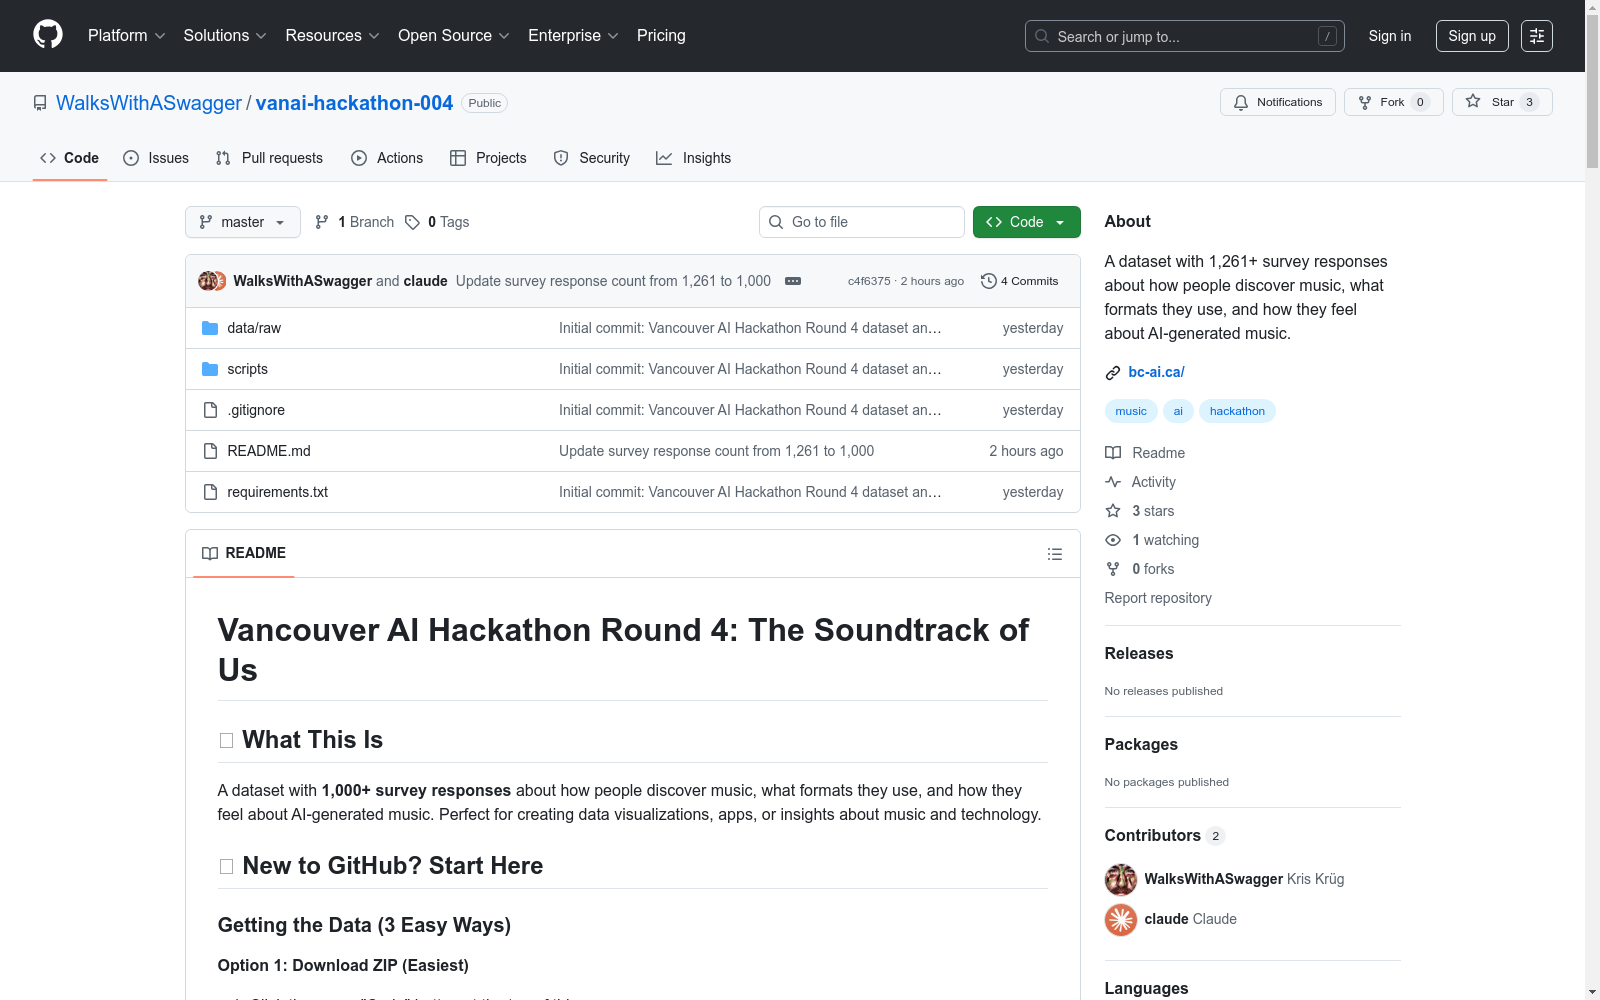This screenshot has height=1000, width=1600.
Task: Focus the Go to file field
Action: pyautogui.click(x=862, y=222)
